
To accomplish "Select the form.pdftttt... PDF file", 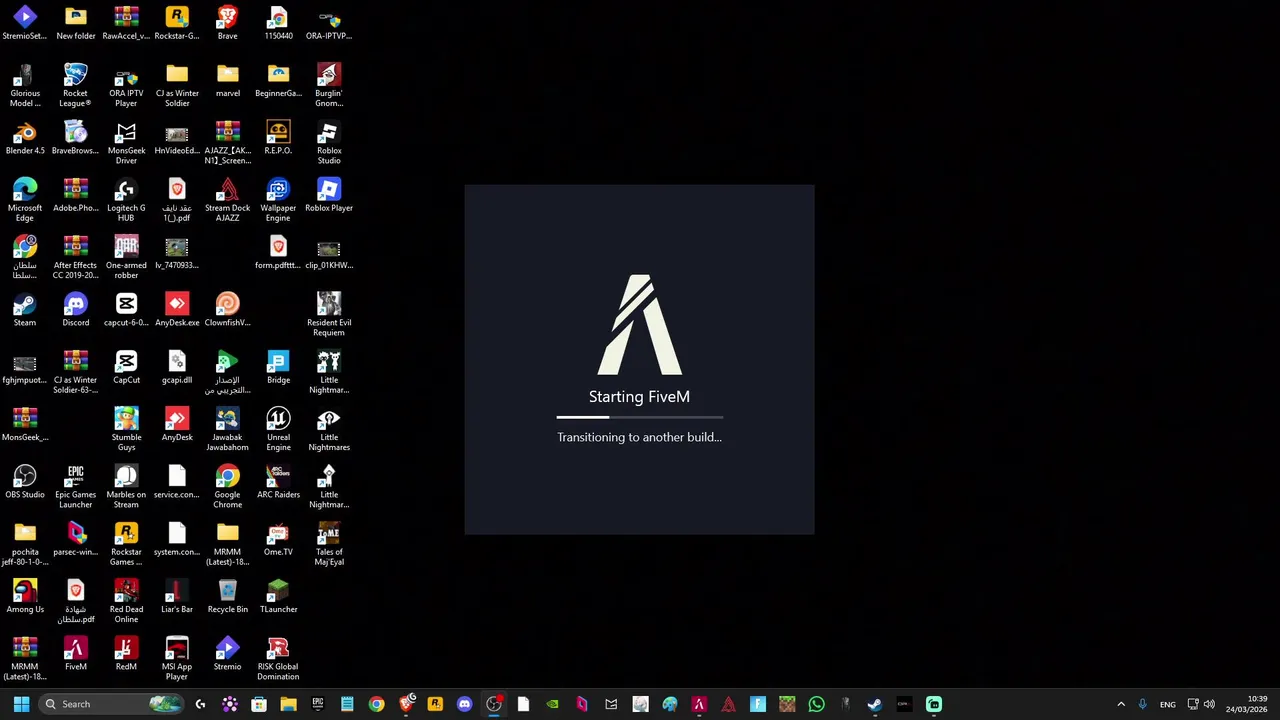I will click(x=278, y=252).
